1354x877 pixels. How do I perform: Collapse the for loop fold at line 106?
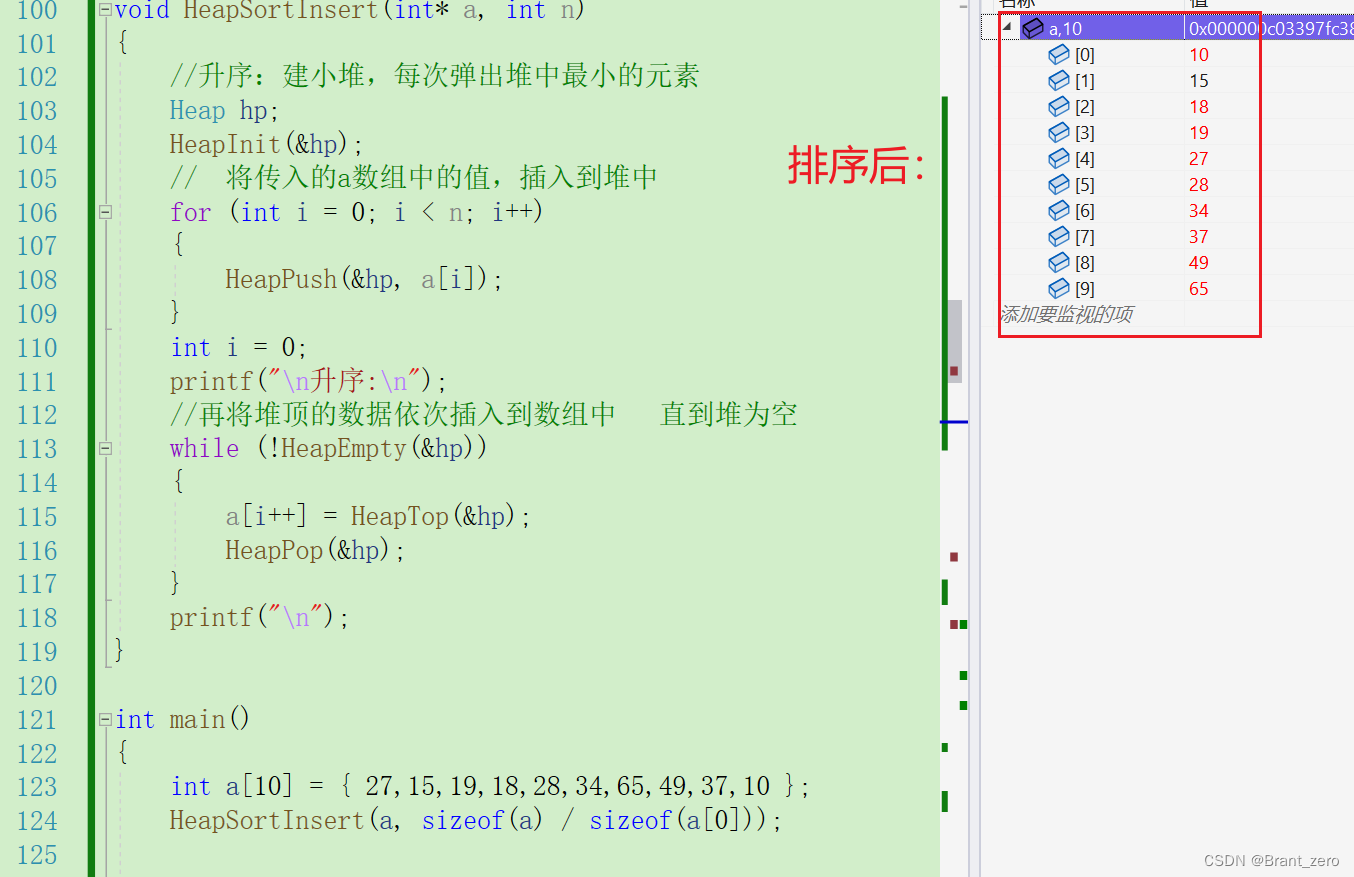click(x=106, y=213)
